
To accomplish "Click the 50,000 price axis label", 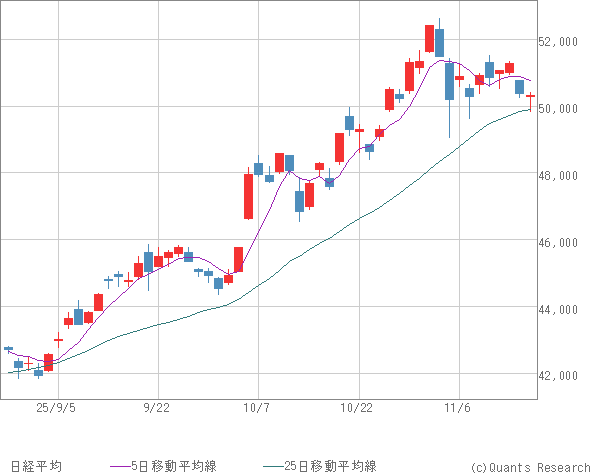I will tap(562, 108).
